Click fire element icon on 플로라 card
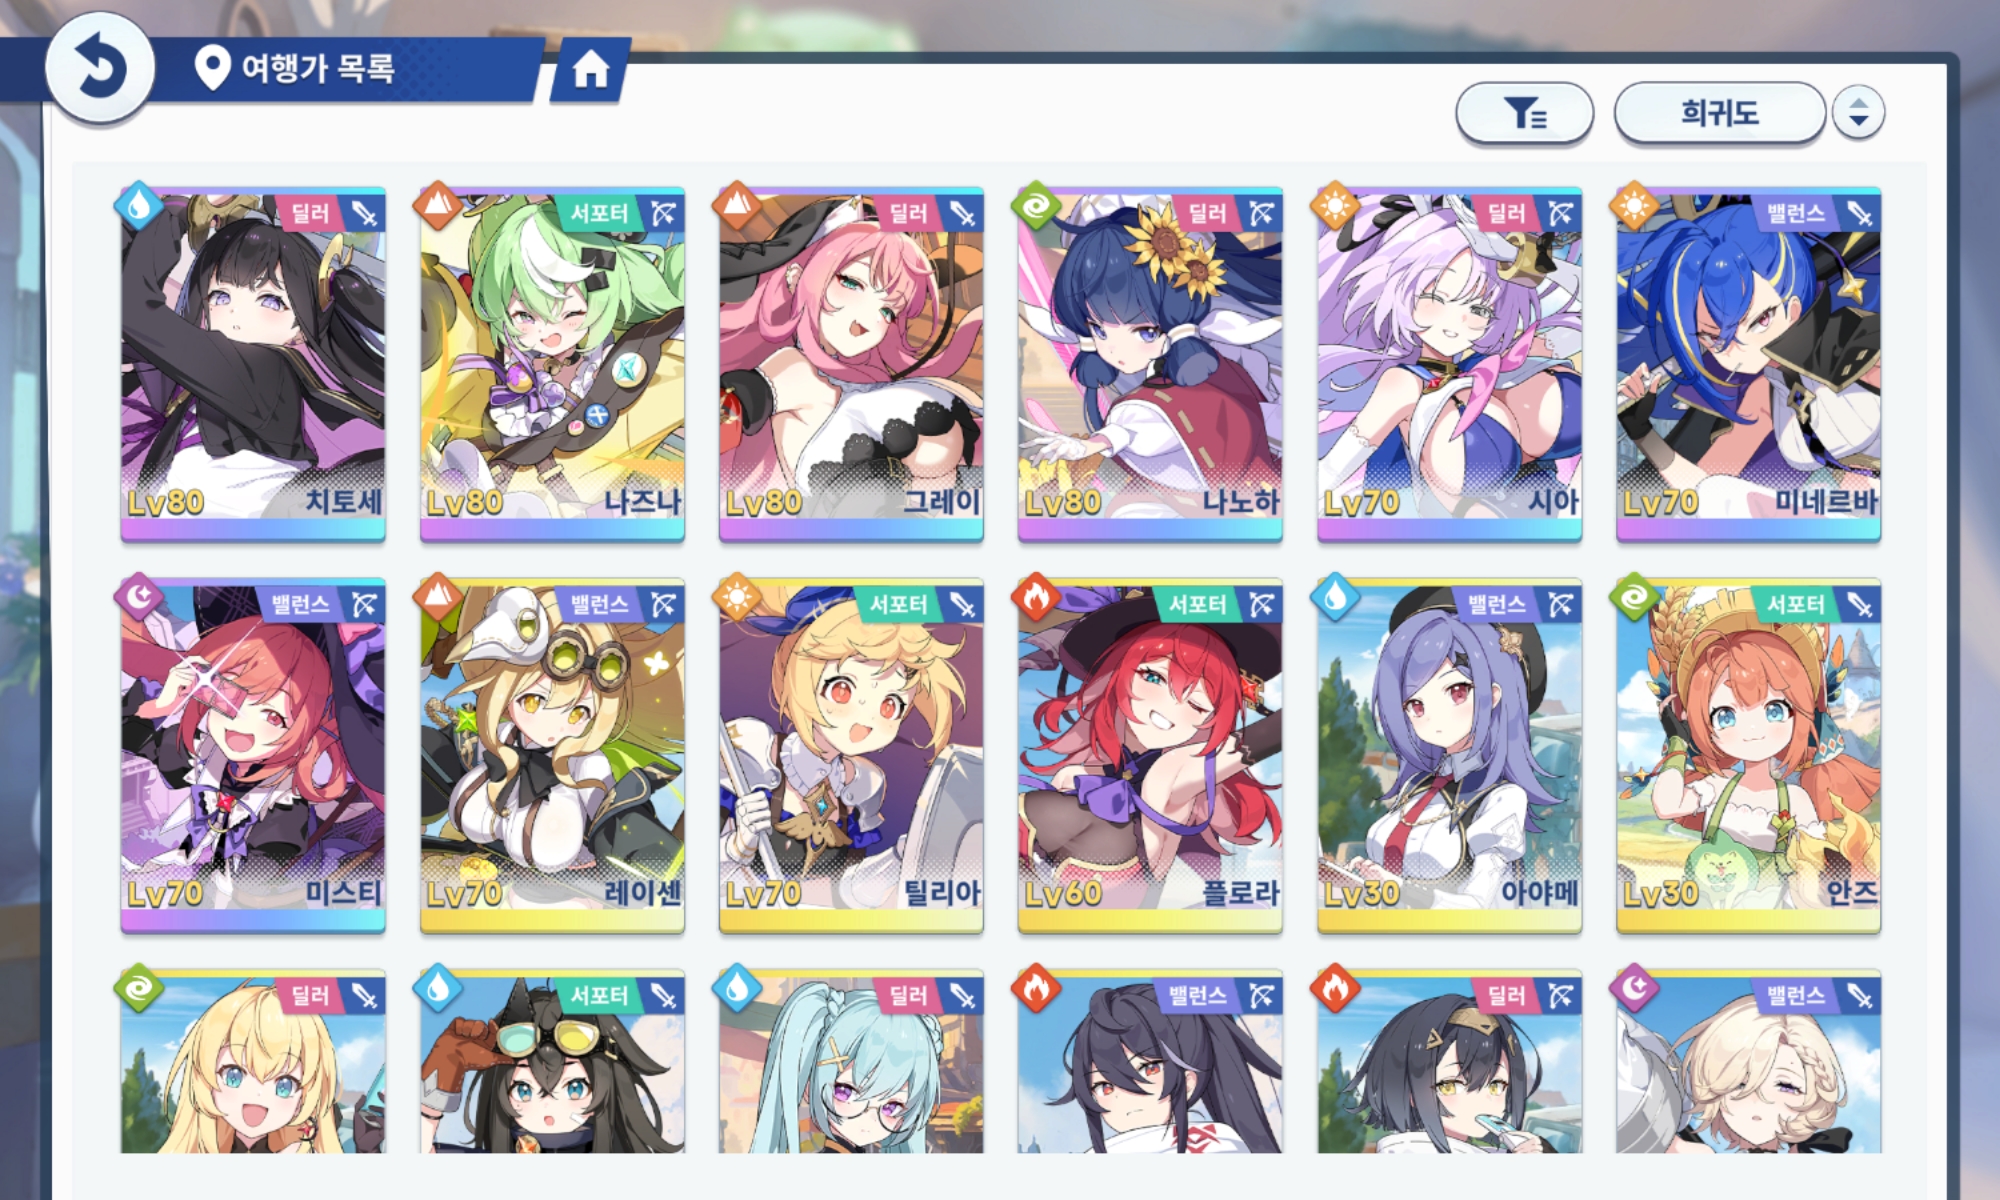2000x1200 pixels. pos(1035,597)
